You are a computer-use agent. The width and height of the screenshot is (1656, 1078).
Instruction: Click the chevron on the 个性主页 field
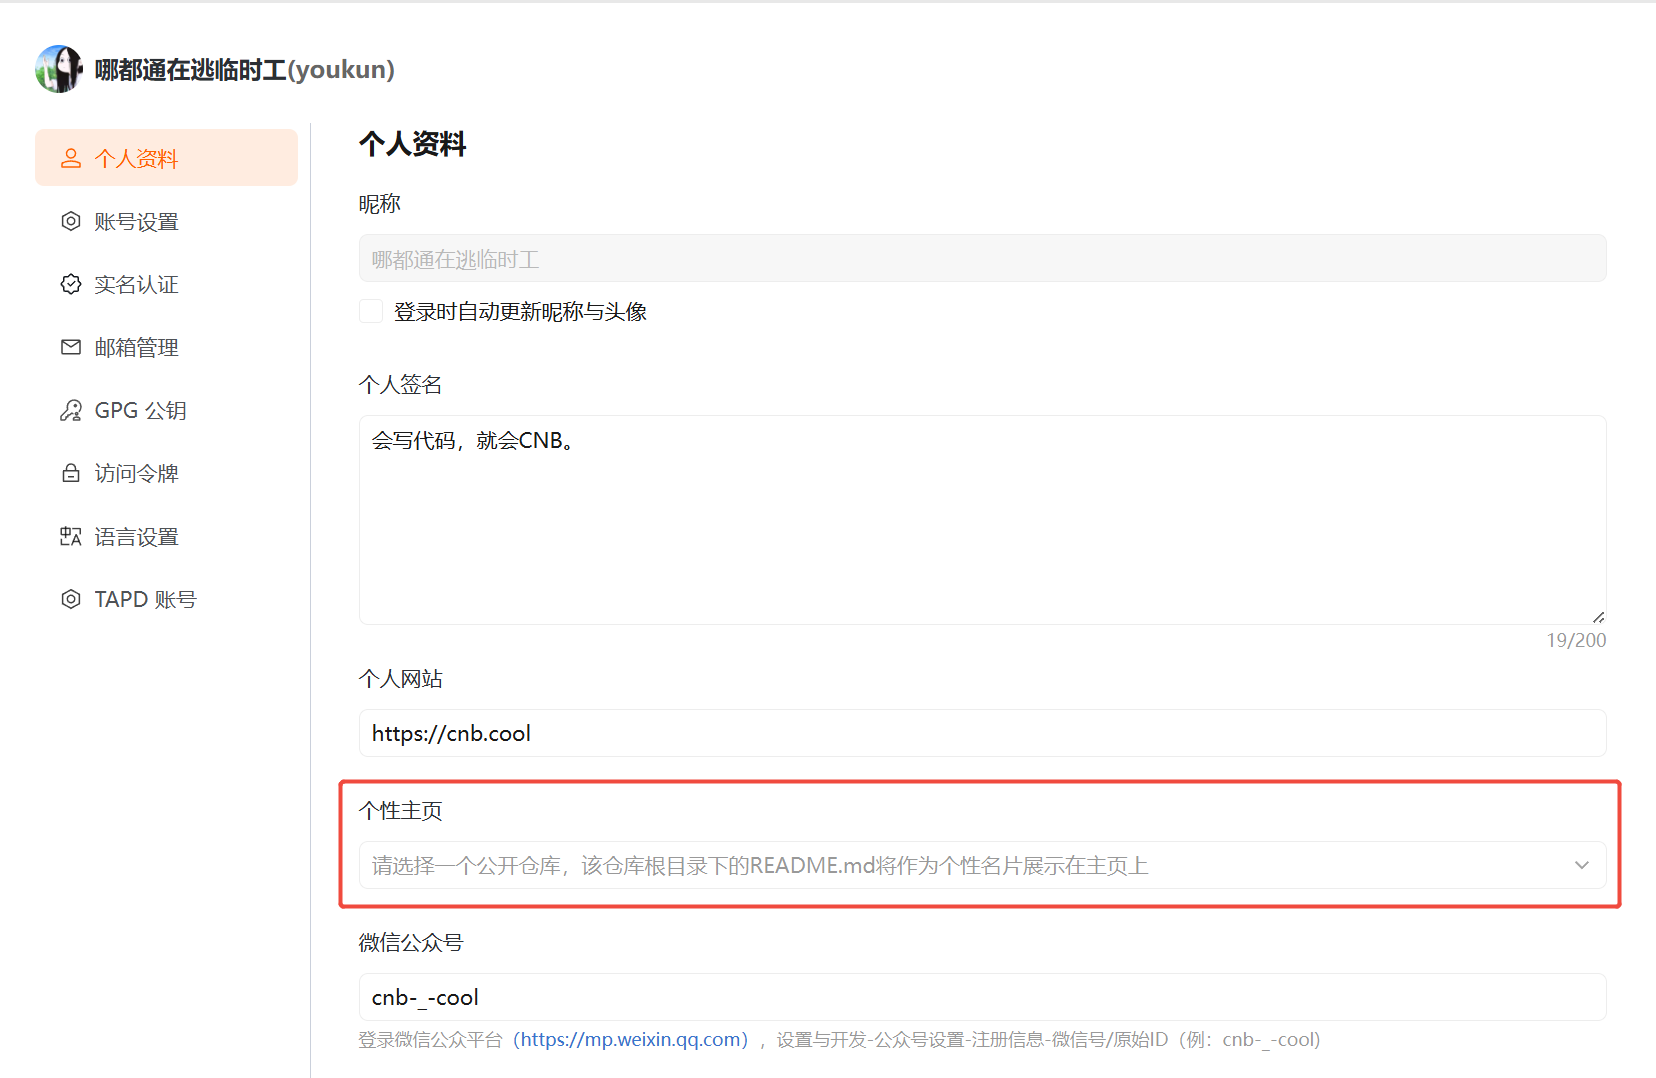pos(1581,865)
